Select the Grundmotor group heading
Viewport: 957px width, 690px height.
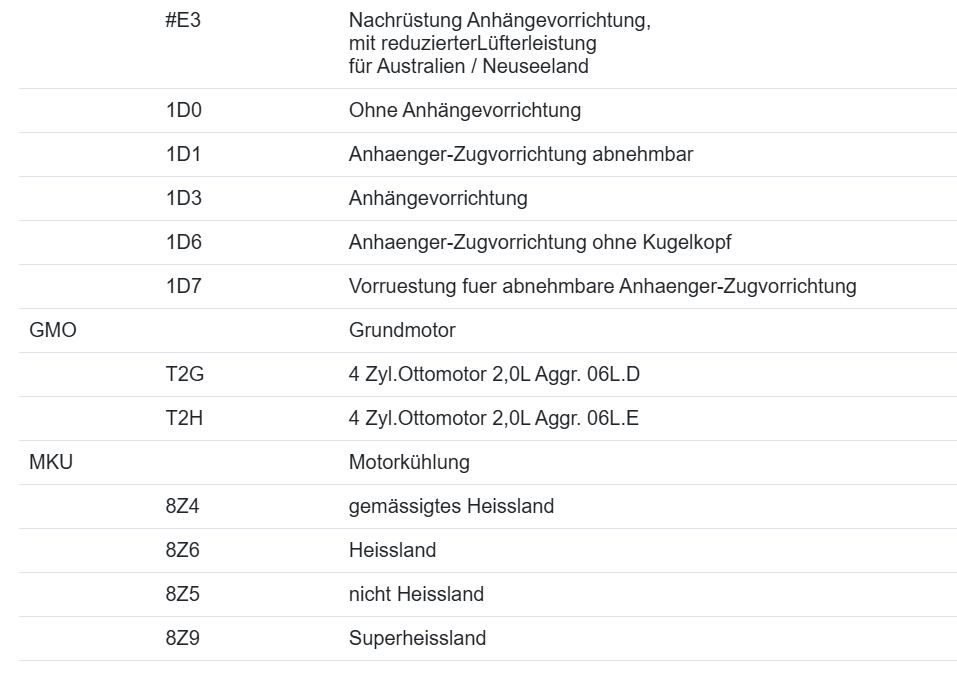(x=402, y=331)
